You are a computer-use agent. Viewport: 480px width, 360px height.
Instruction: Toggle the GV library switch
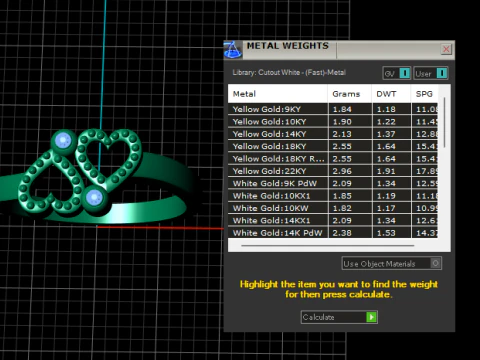tap(397, 73)
